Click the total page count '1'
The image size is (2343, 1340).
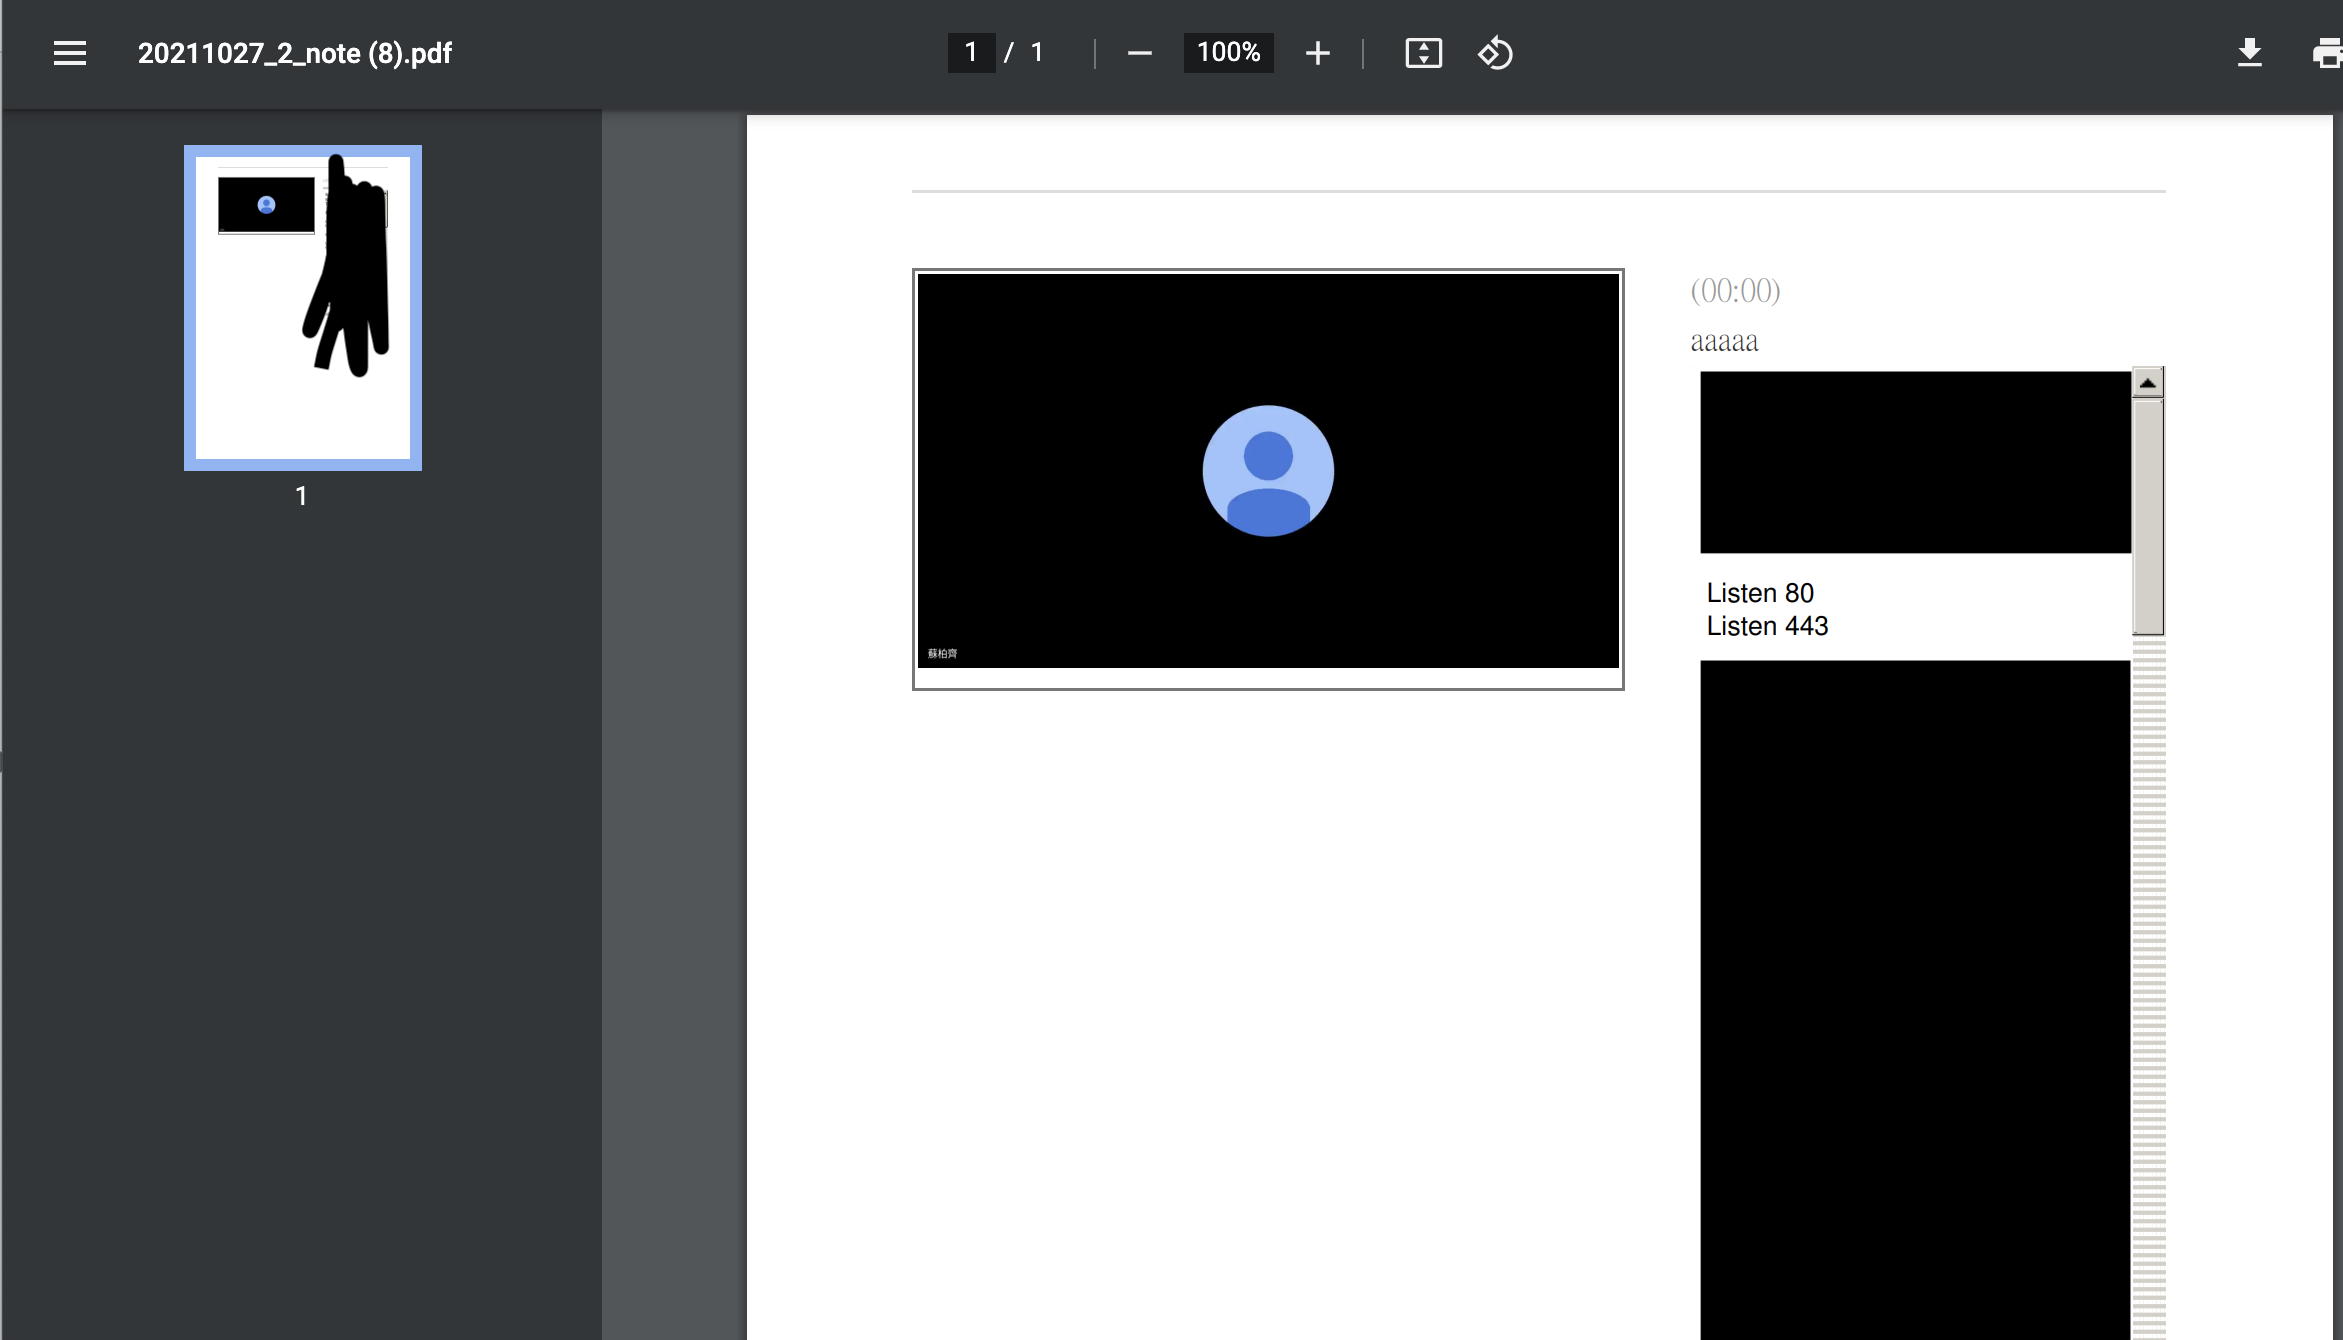[1037, 53]
